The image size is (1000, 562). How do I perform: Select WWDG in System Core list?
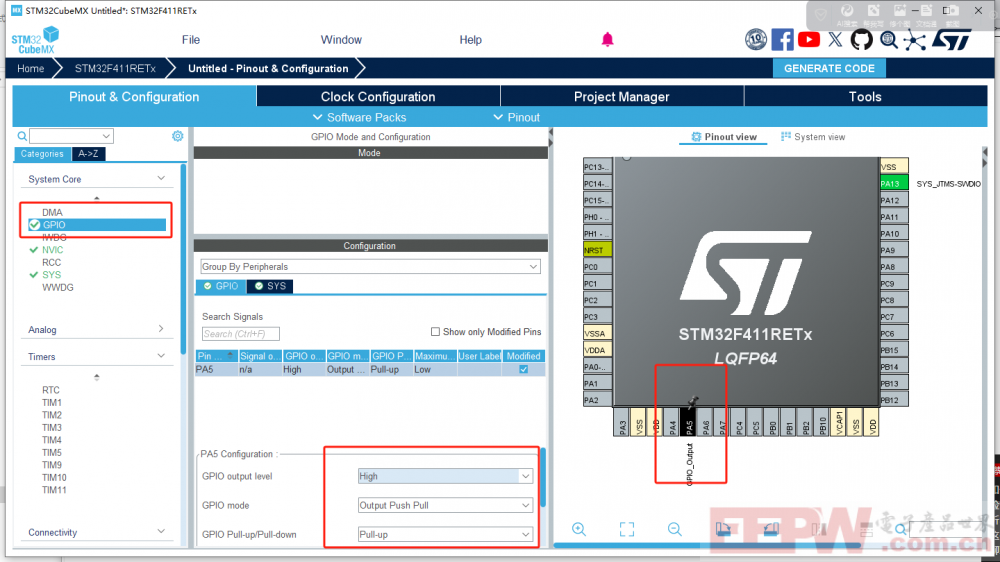[x=58, y=287]
